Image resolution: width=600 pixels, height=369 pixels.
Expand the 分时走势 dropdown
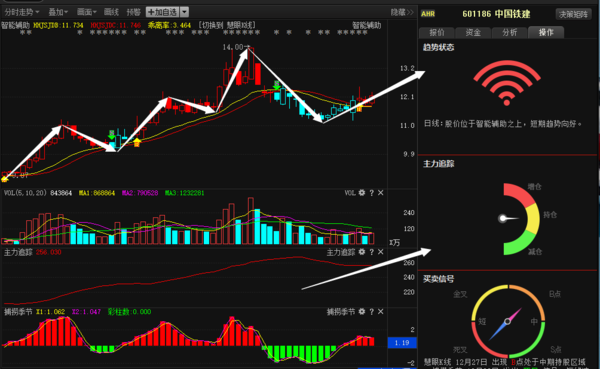(x=22, y=12)
